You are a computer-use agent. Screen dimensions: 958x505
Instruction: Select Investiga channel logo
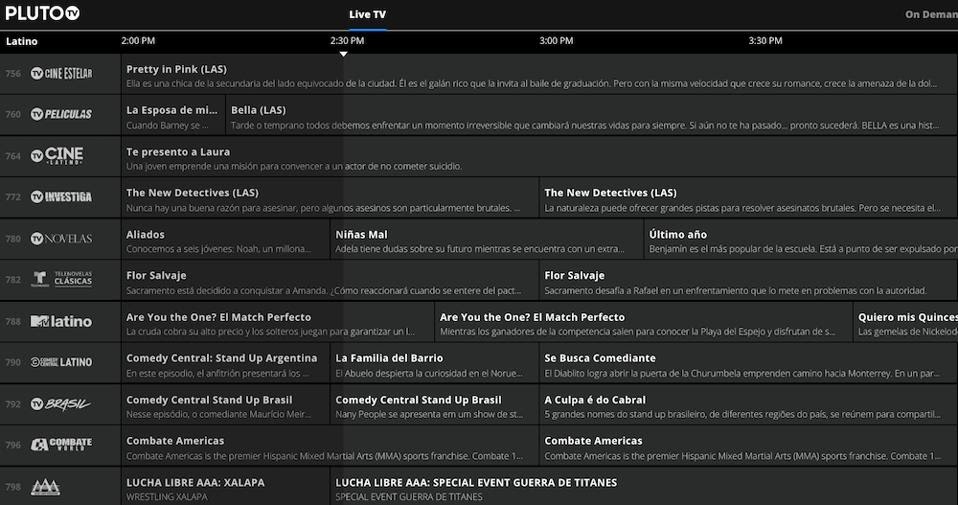coord(61,197)
